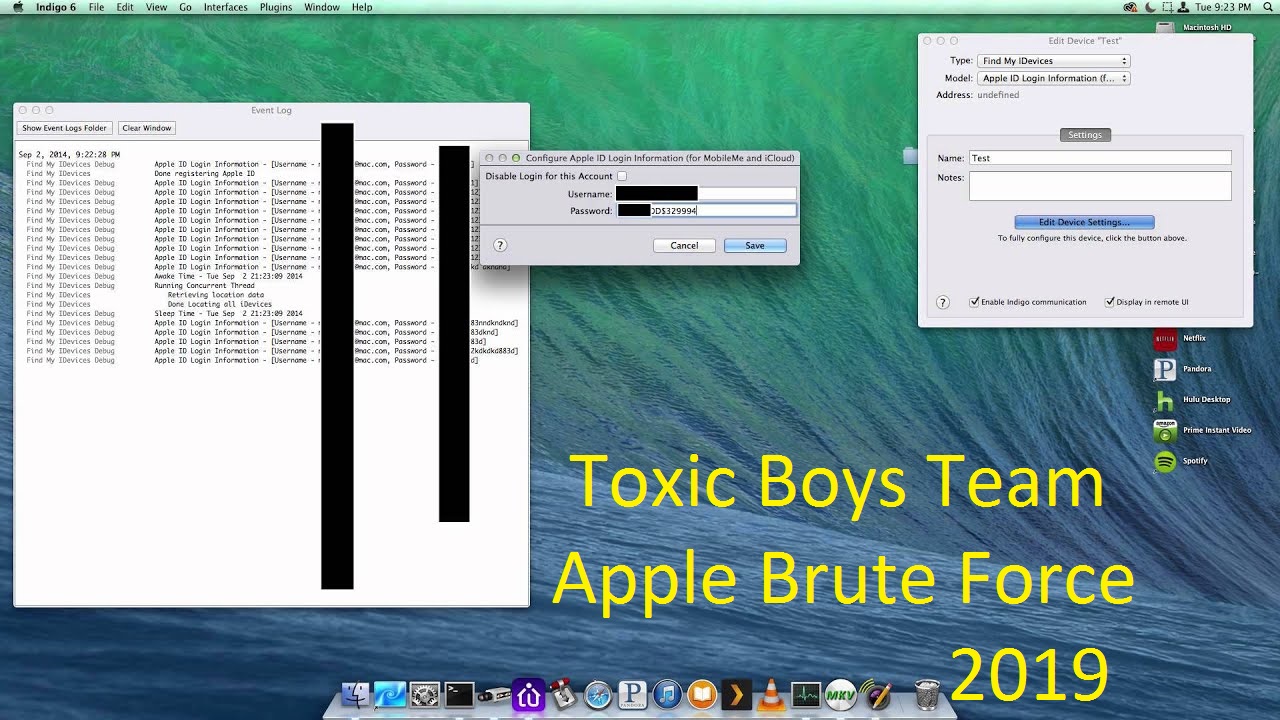
Task: Open security camera app in dock
Action: pyautogui.click(x=493, y=695)
